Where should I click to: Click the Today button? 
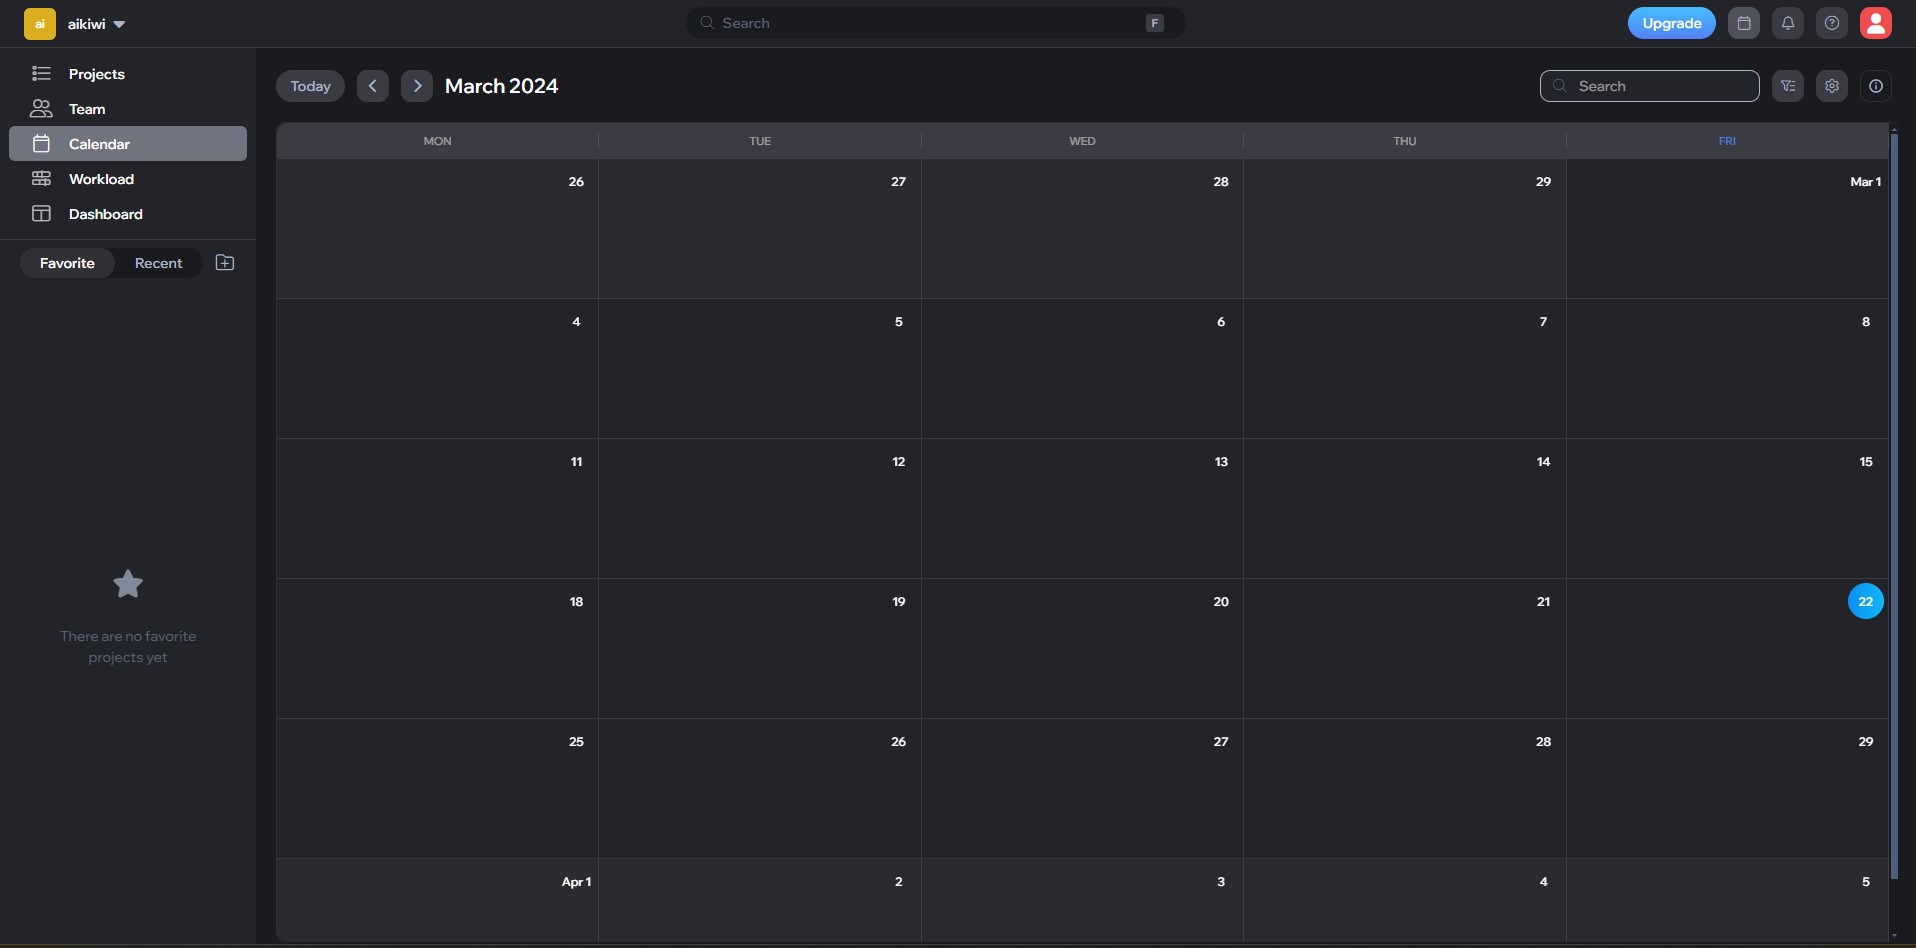pyautogui.click(x=310, y=86)
